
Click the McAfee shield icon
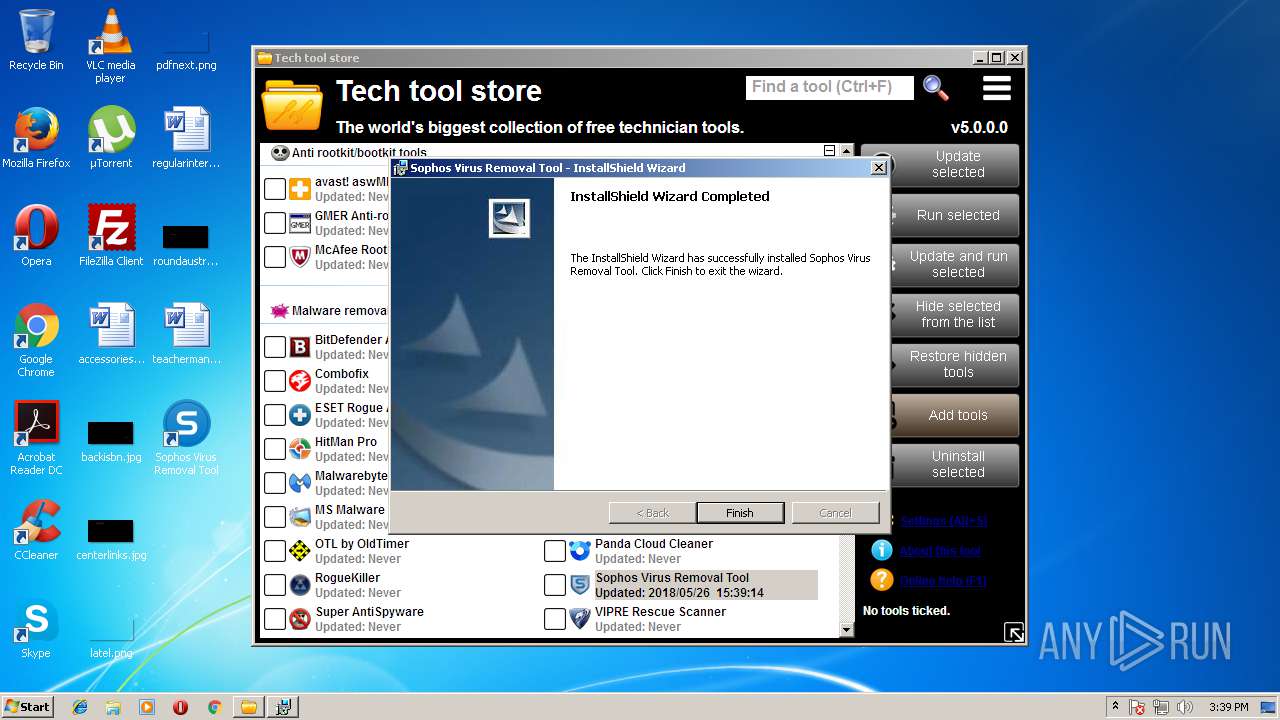coord(299,257)
